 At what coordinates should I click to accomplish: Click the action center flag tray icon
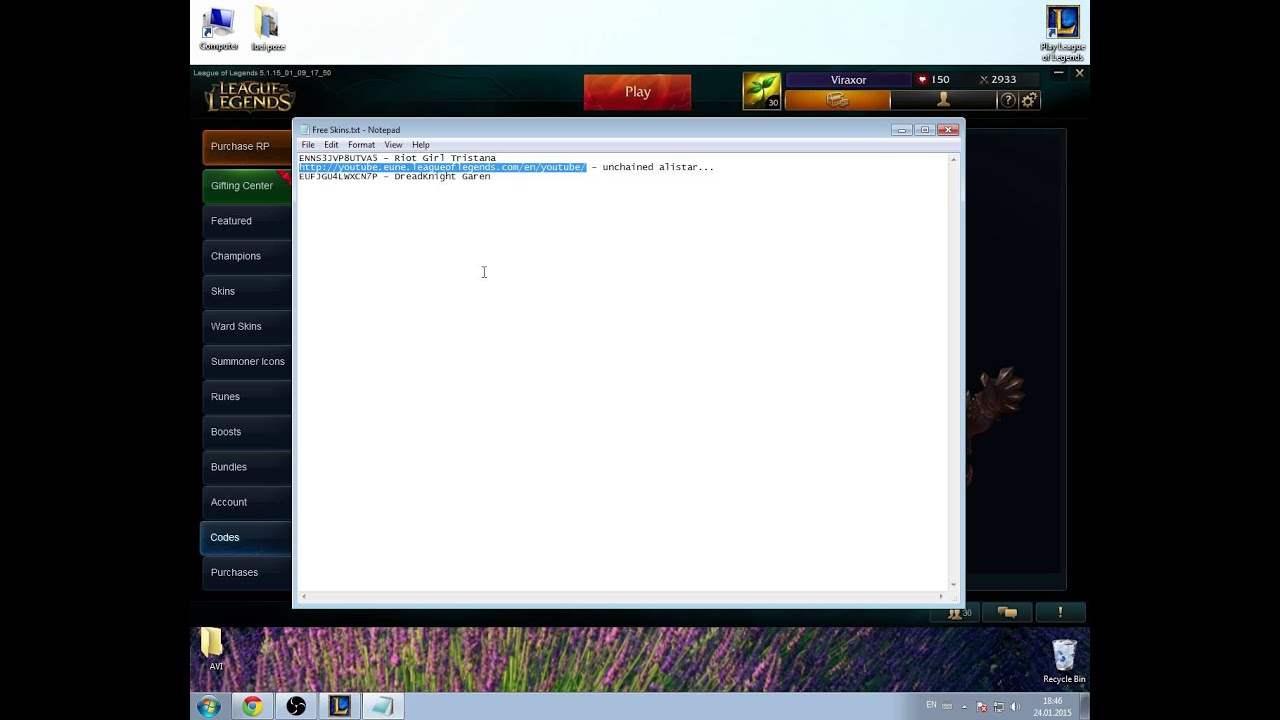981,707
